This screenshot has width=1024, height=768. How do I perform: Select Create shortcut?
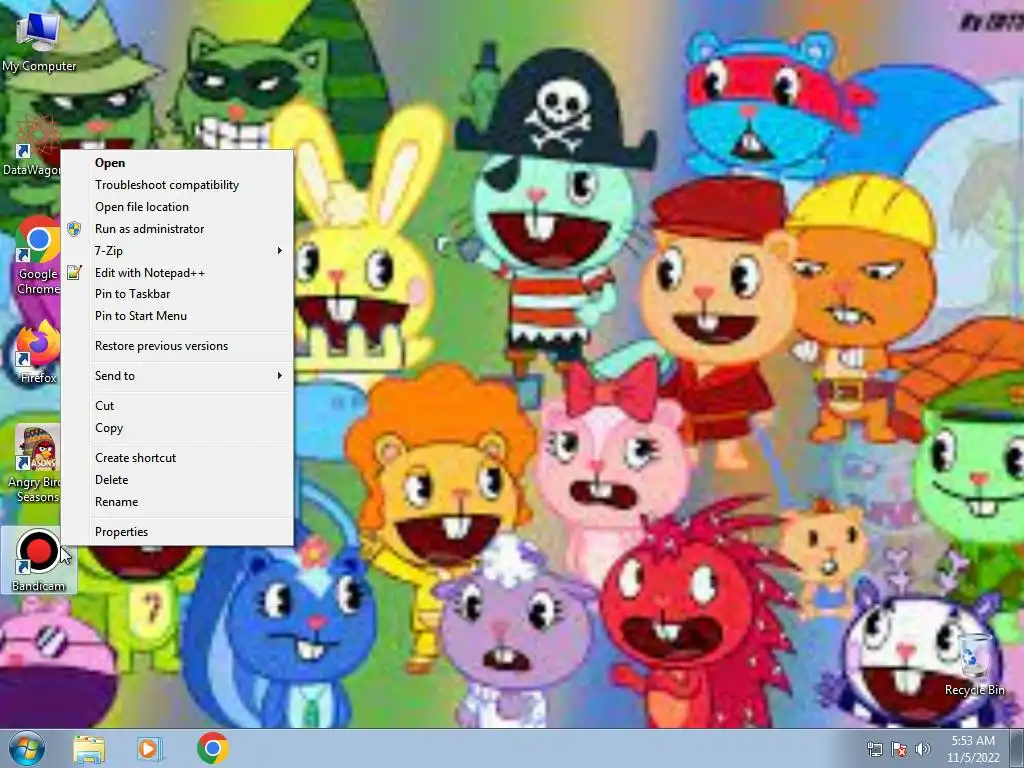point(178,458)
